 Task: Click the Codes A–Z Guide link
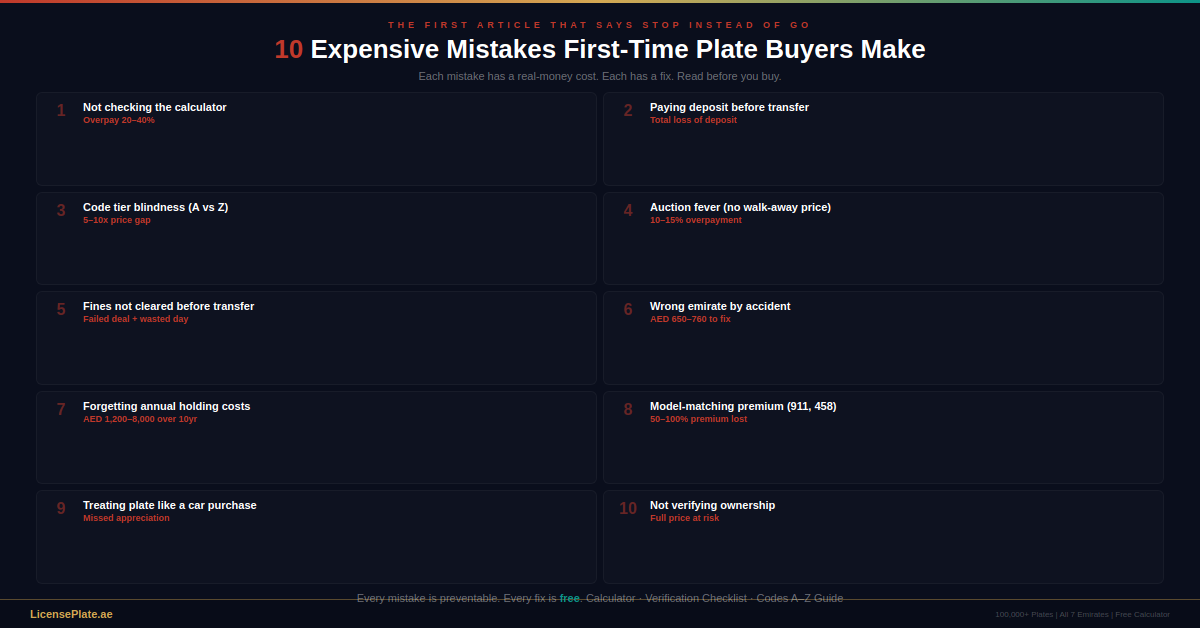coord(802,598)
